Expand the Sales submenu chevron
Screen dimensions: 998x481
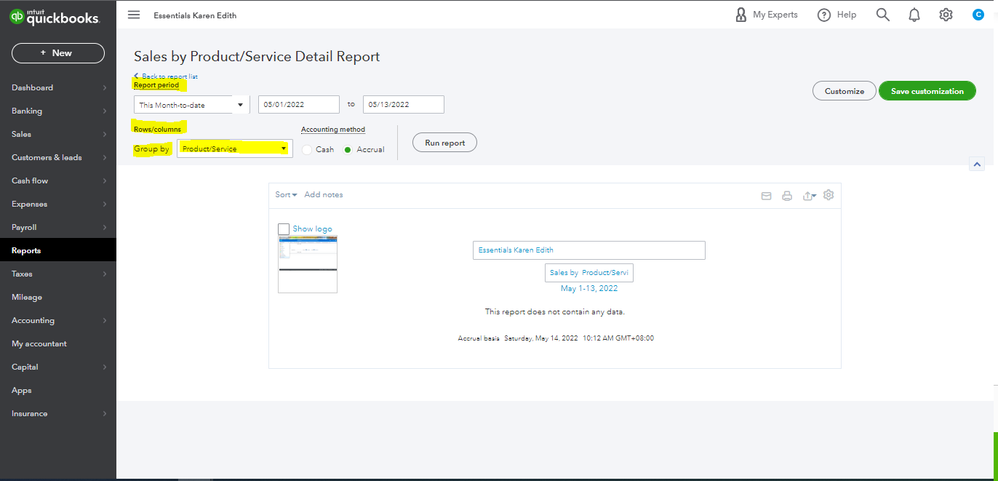coord(104,134)
